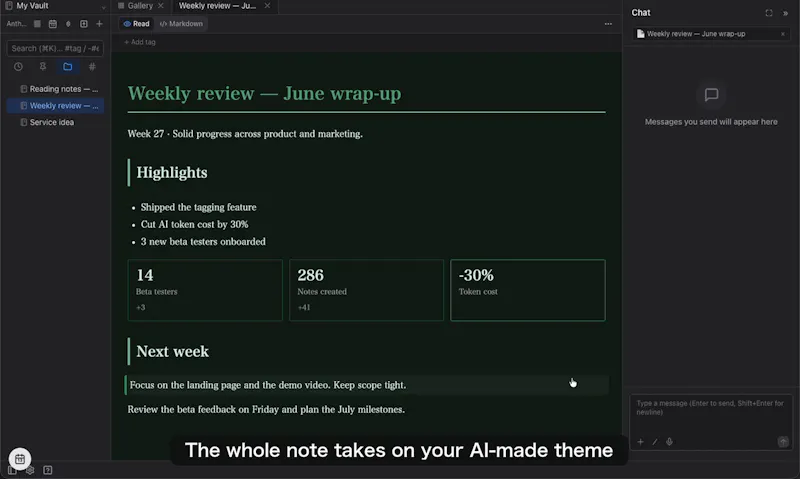The height and width of the screenshot is (479, 800).
Task: Click the Beta testers 14 stat card
Action: (205, 290)
